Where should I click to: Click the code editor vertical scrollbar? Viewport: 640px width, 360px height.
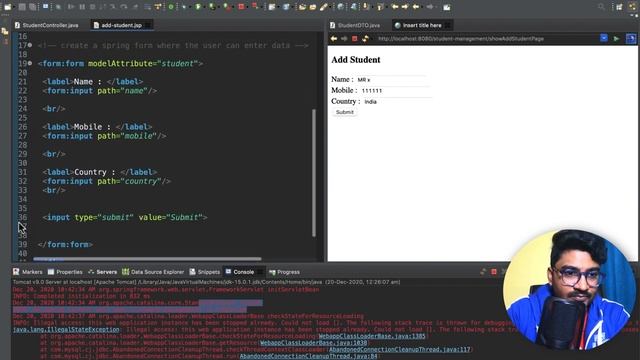tap(314, 173)
